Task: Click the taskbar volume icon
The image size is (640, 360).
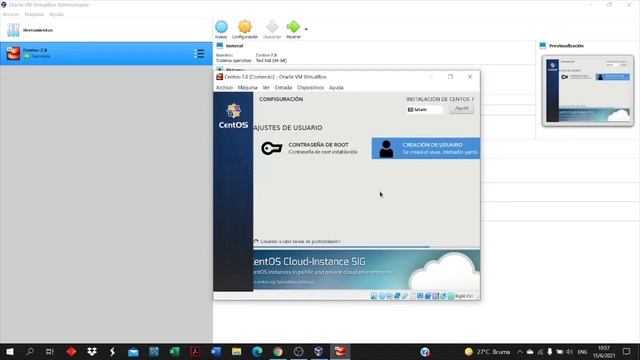Action: coord(570,351)
